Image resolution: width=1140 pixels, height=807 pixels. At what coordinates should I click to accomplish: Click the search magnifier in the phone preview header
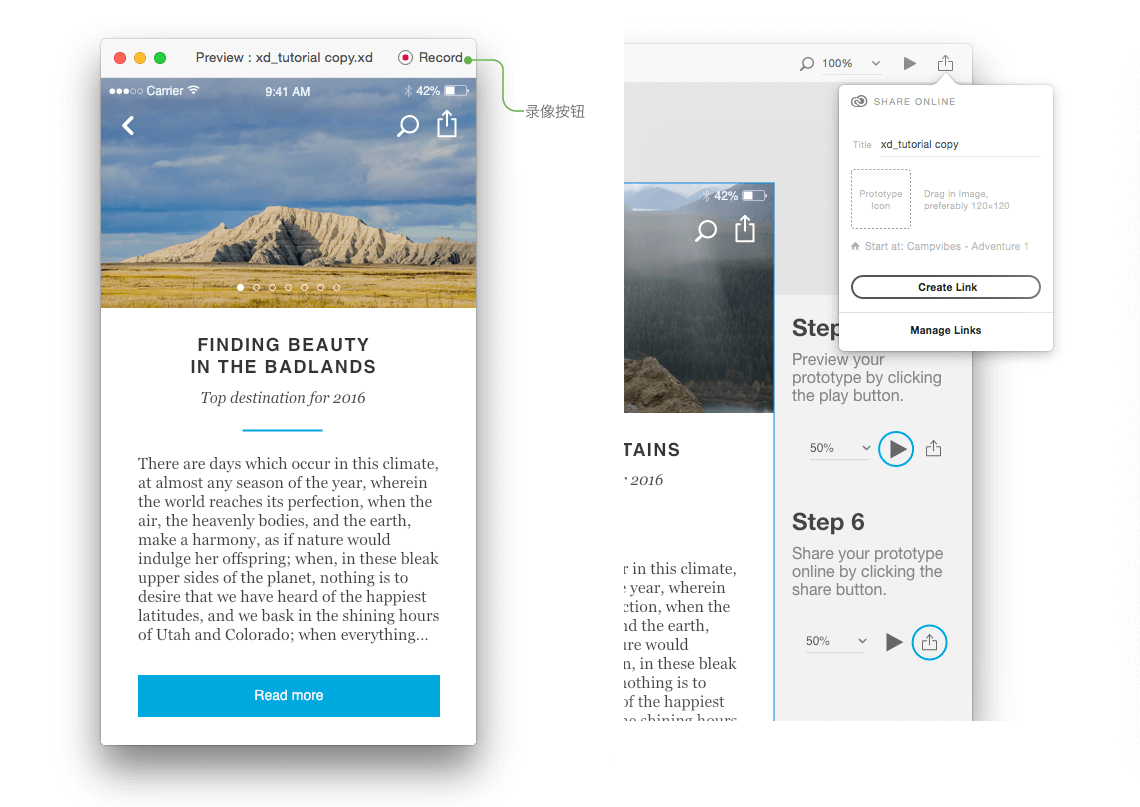click(407, 126)
